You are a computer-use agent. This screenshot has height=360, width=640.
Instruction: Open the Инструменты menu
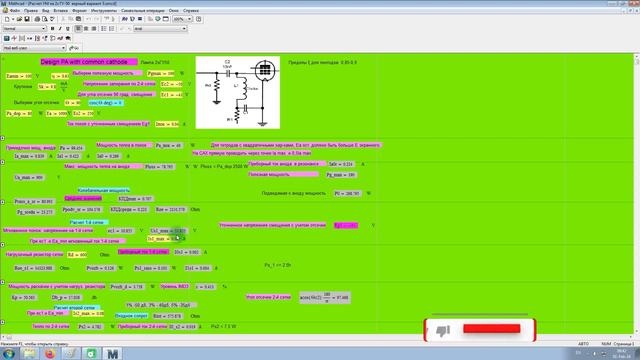pyautogui.click(x=104, y=11)
